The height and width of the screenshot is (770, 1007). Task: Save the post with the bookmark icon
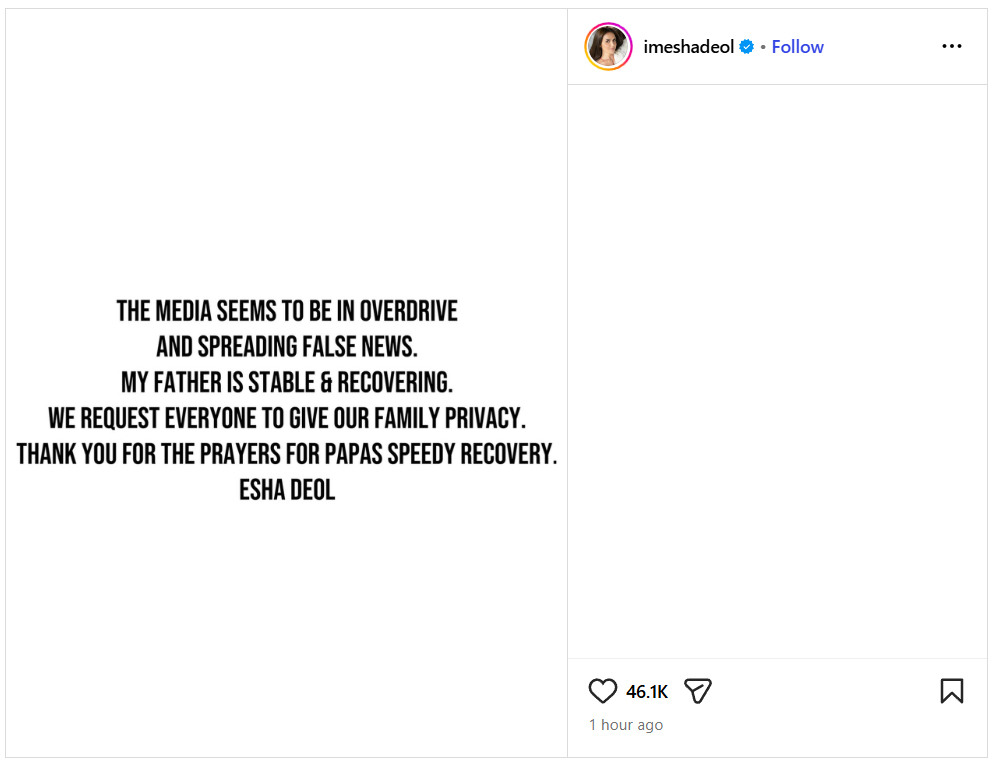[951, 691]
